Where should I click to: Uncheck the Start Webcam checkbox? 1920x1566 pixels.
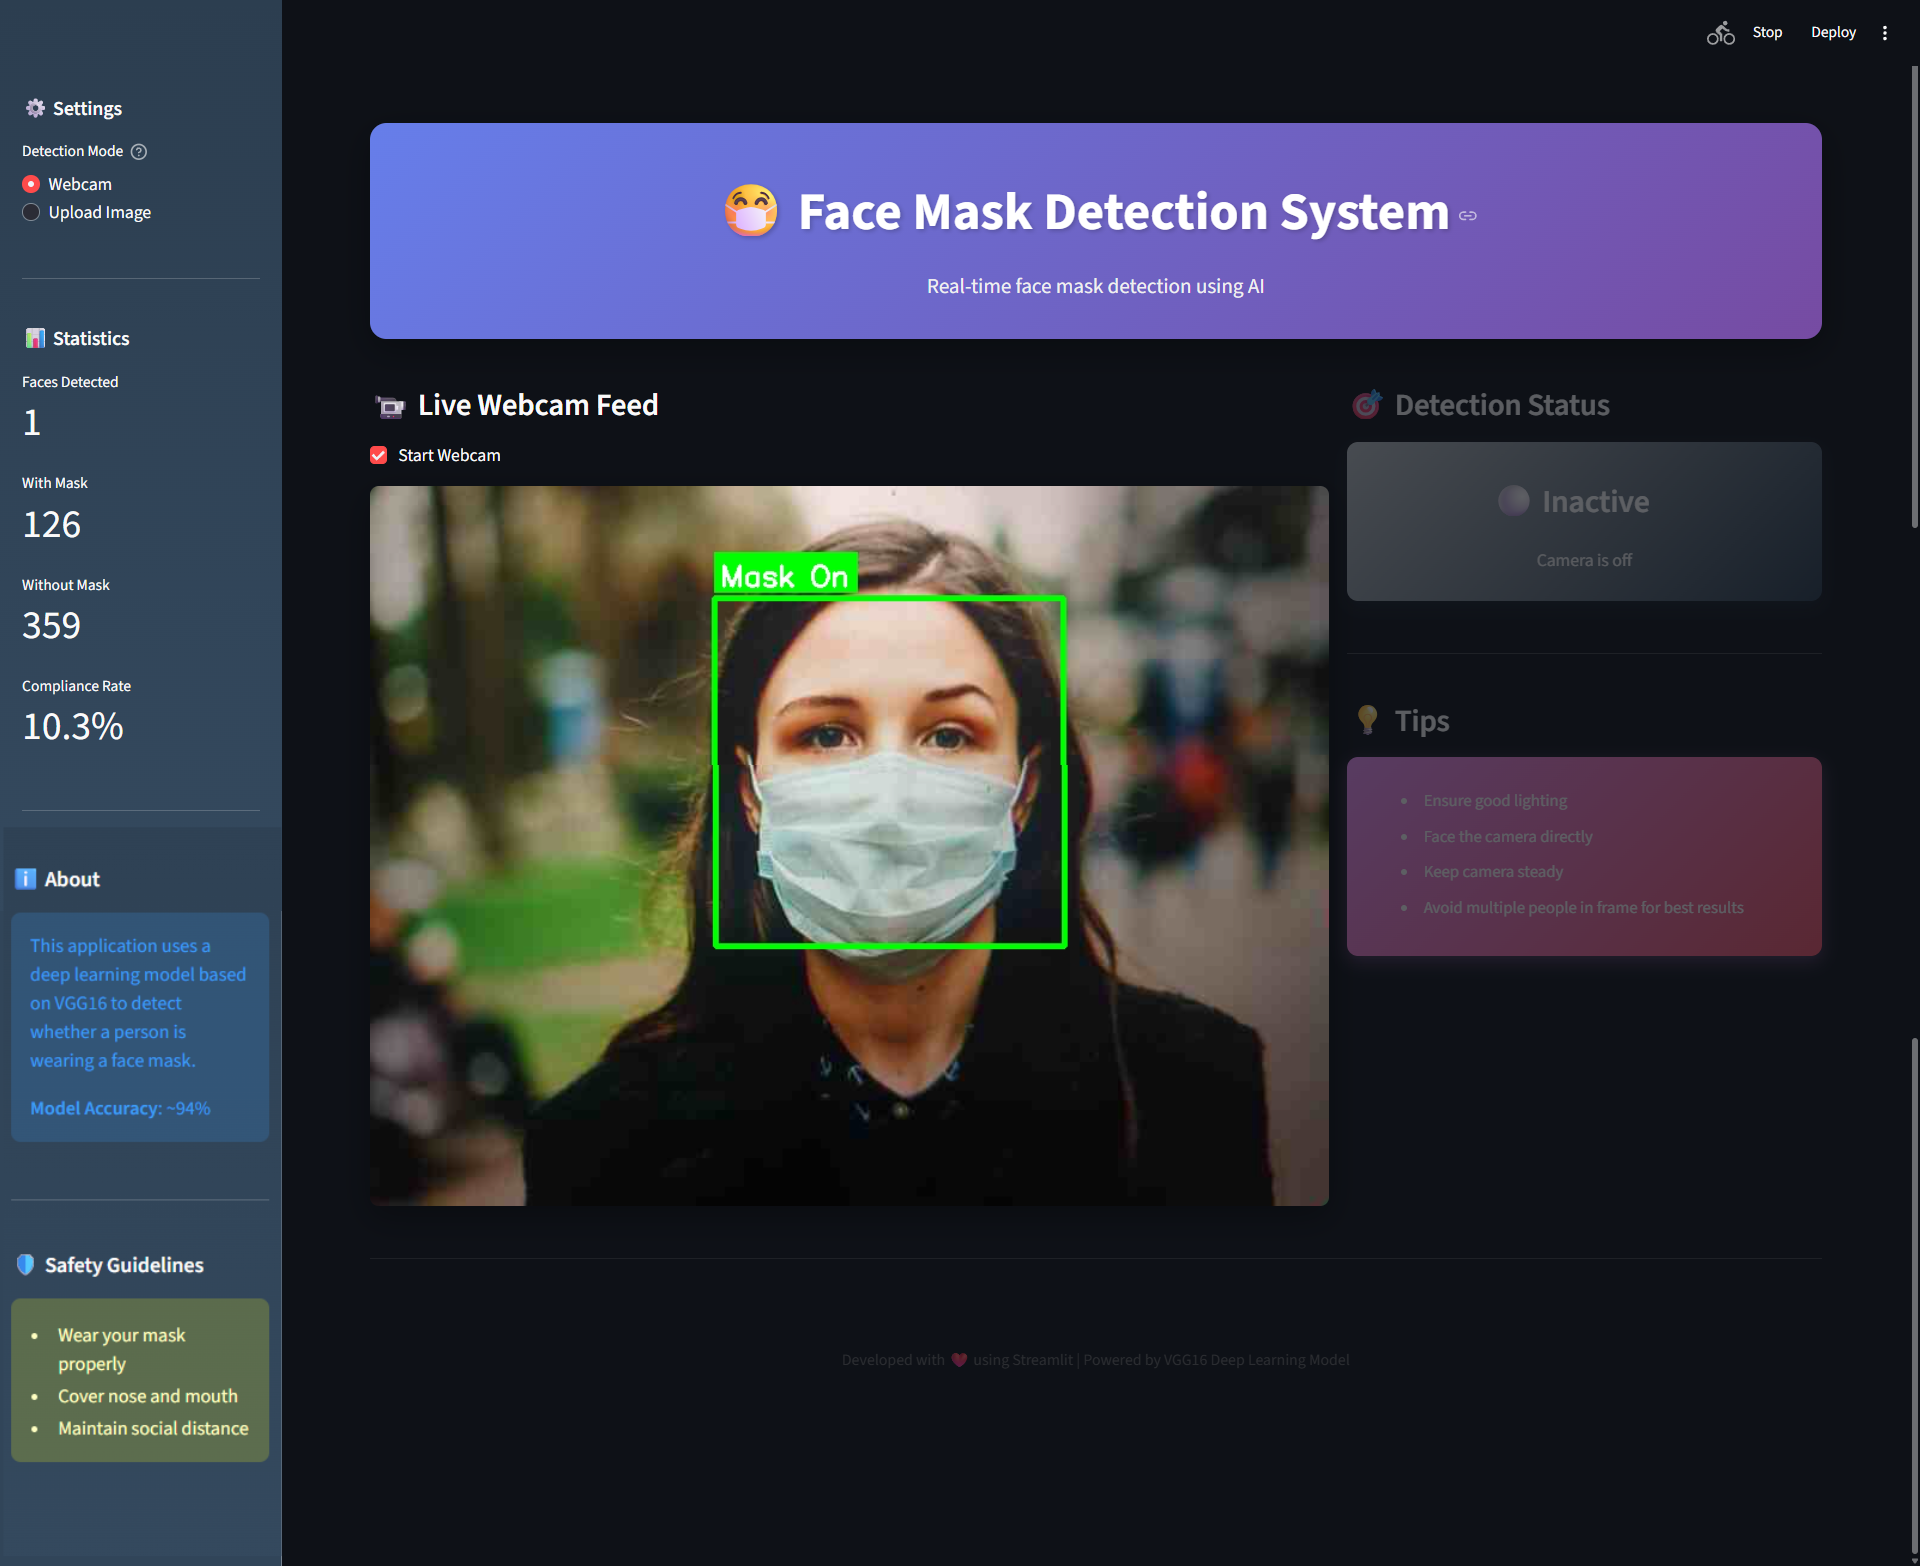pyautogui.click(x=378, y=455)
